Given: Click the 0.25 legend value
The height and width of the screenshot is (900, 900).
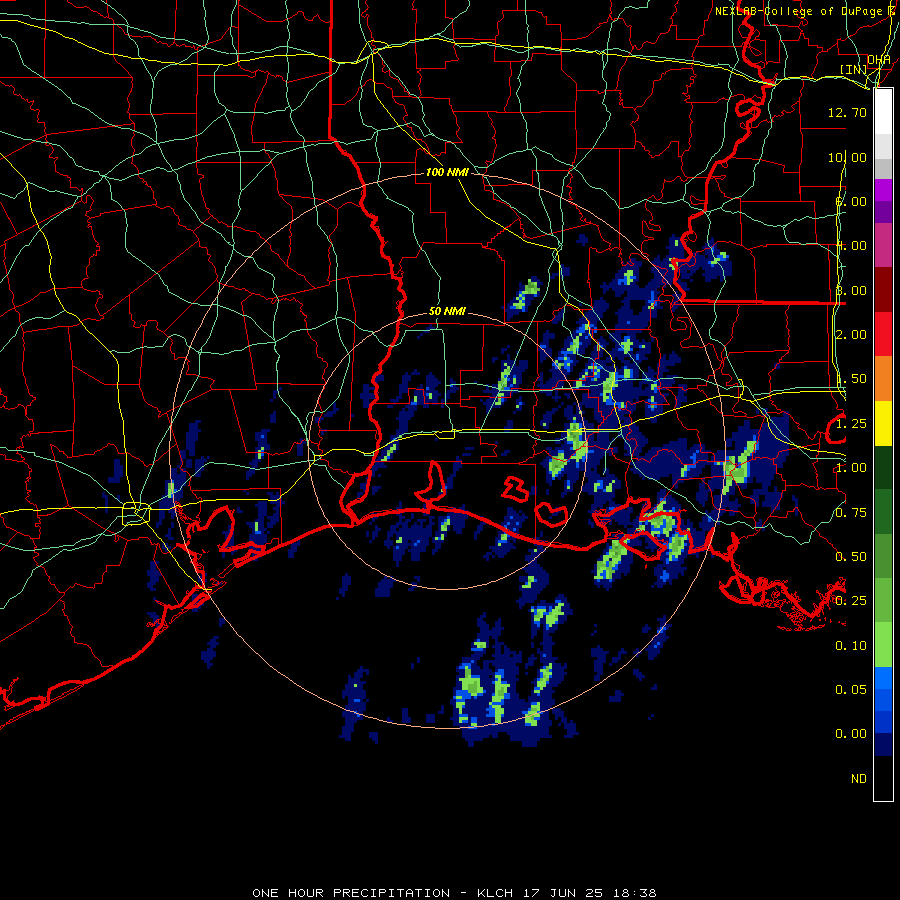Looking at the screenshot, I should pos(851,601).
